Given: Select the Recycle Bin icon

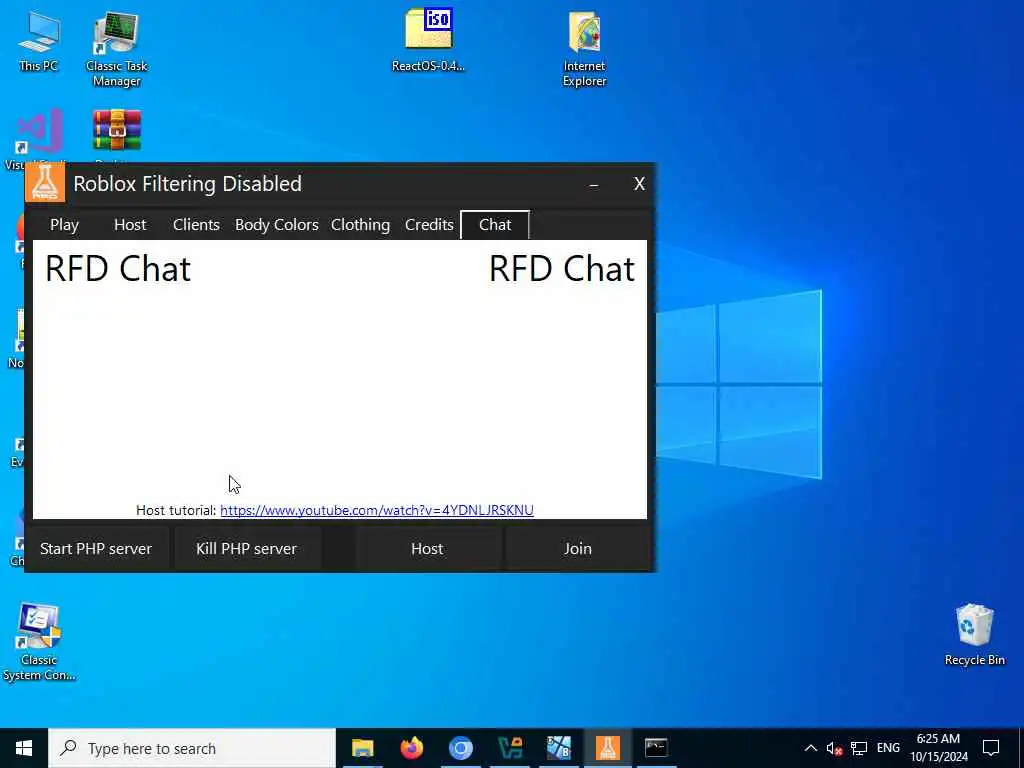Looking at the screenshot, I should [974, 634].
